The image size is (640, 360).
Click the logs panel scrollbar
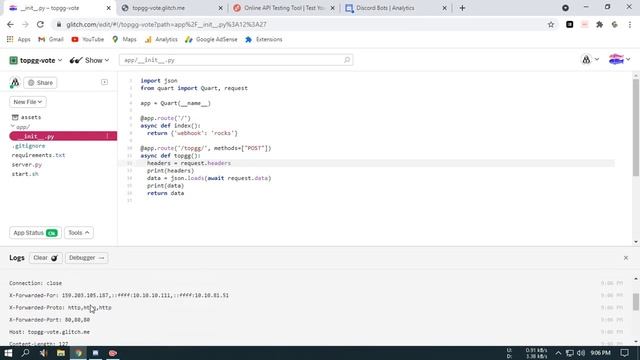pos(636,302)
